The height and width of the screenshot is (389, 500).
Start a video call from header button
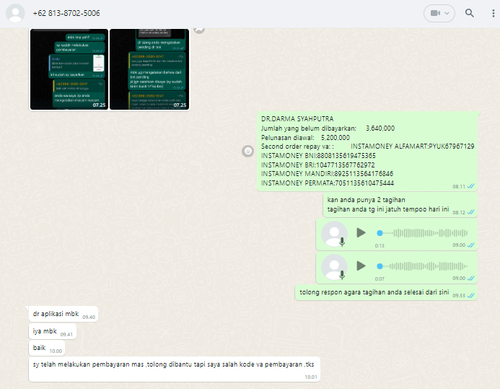coord(435,13)
